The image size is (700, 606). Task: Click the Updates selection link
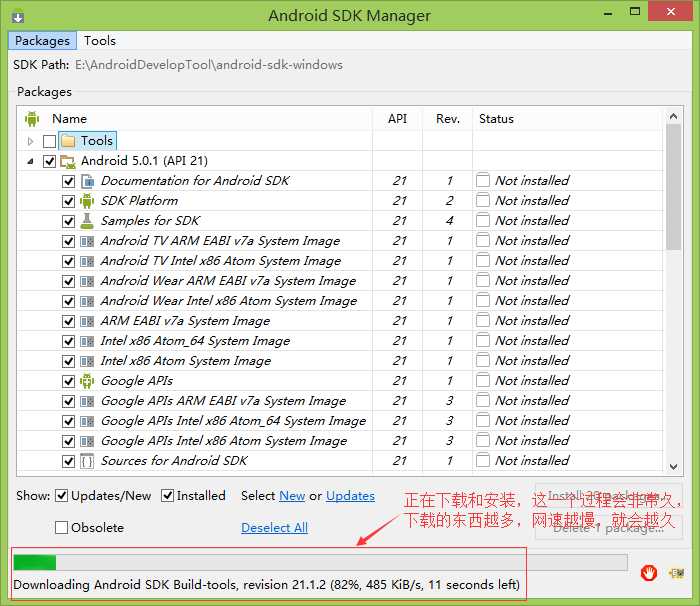(350, 496)
